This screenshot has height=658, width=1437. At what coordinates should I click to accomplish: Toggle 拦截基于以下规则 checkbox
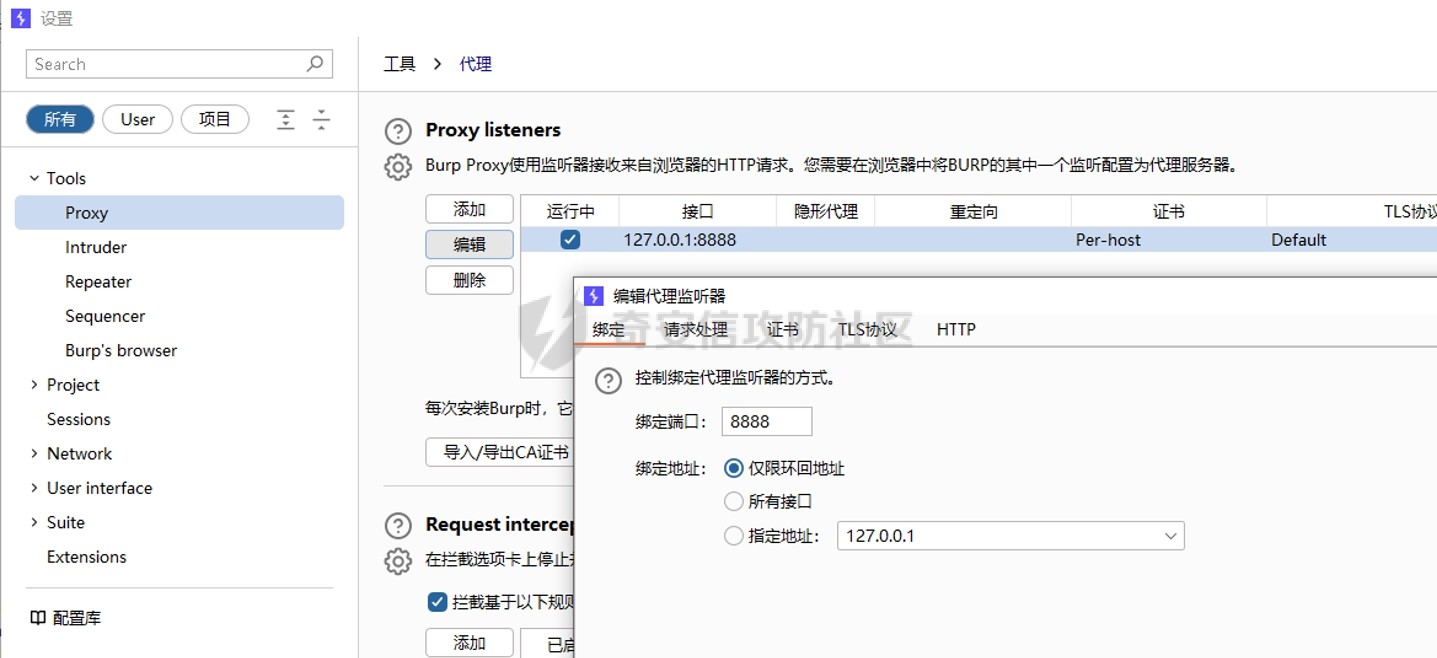tap(437, 602)
